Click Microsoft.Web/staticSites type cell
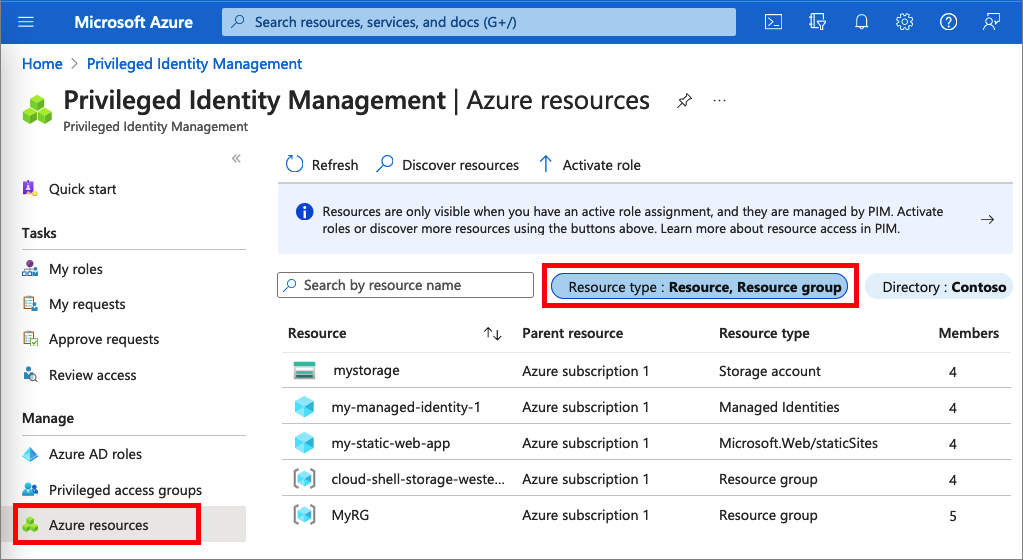The image size is (1023, 560). click(x=799, y=443)
